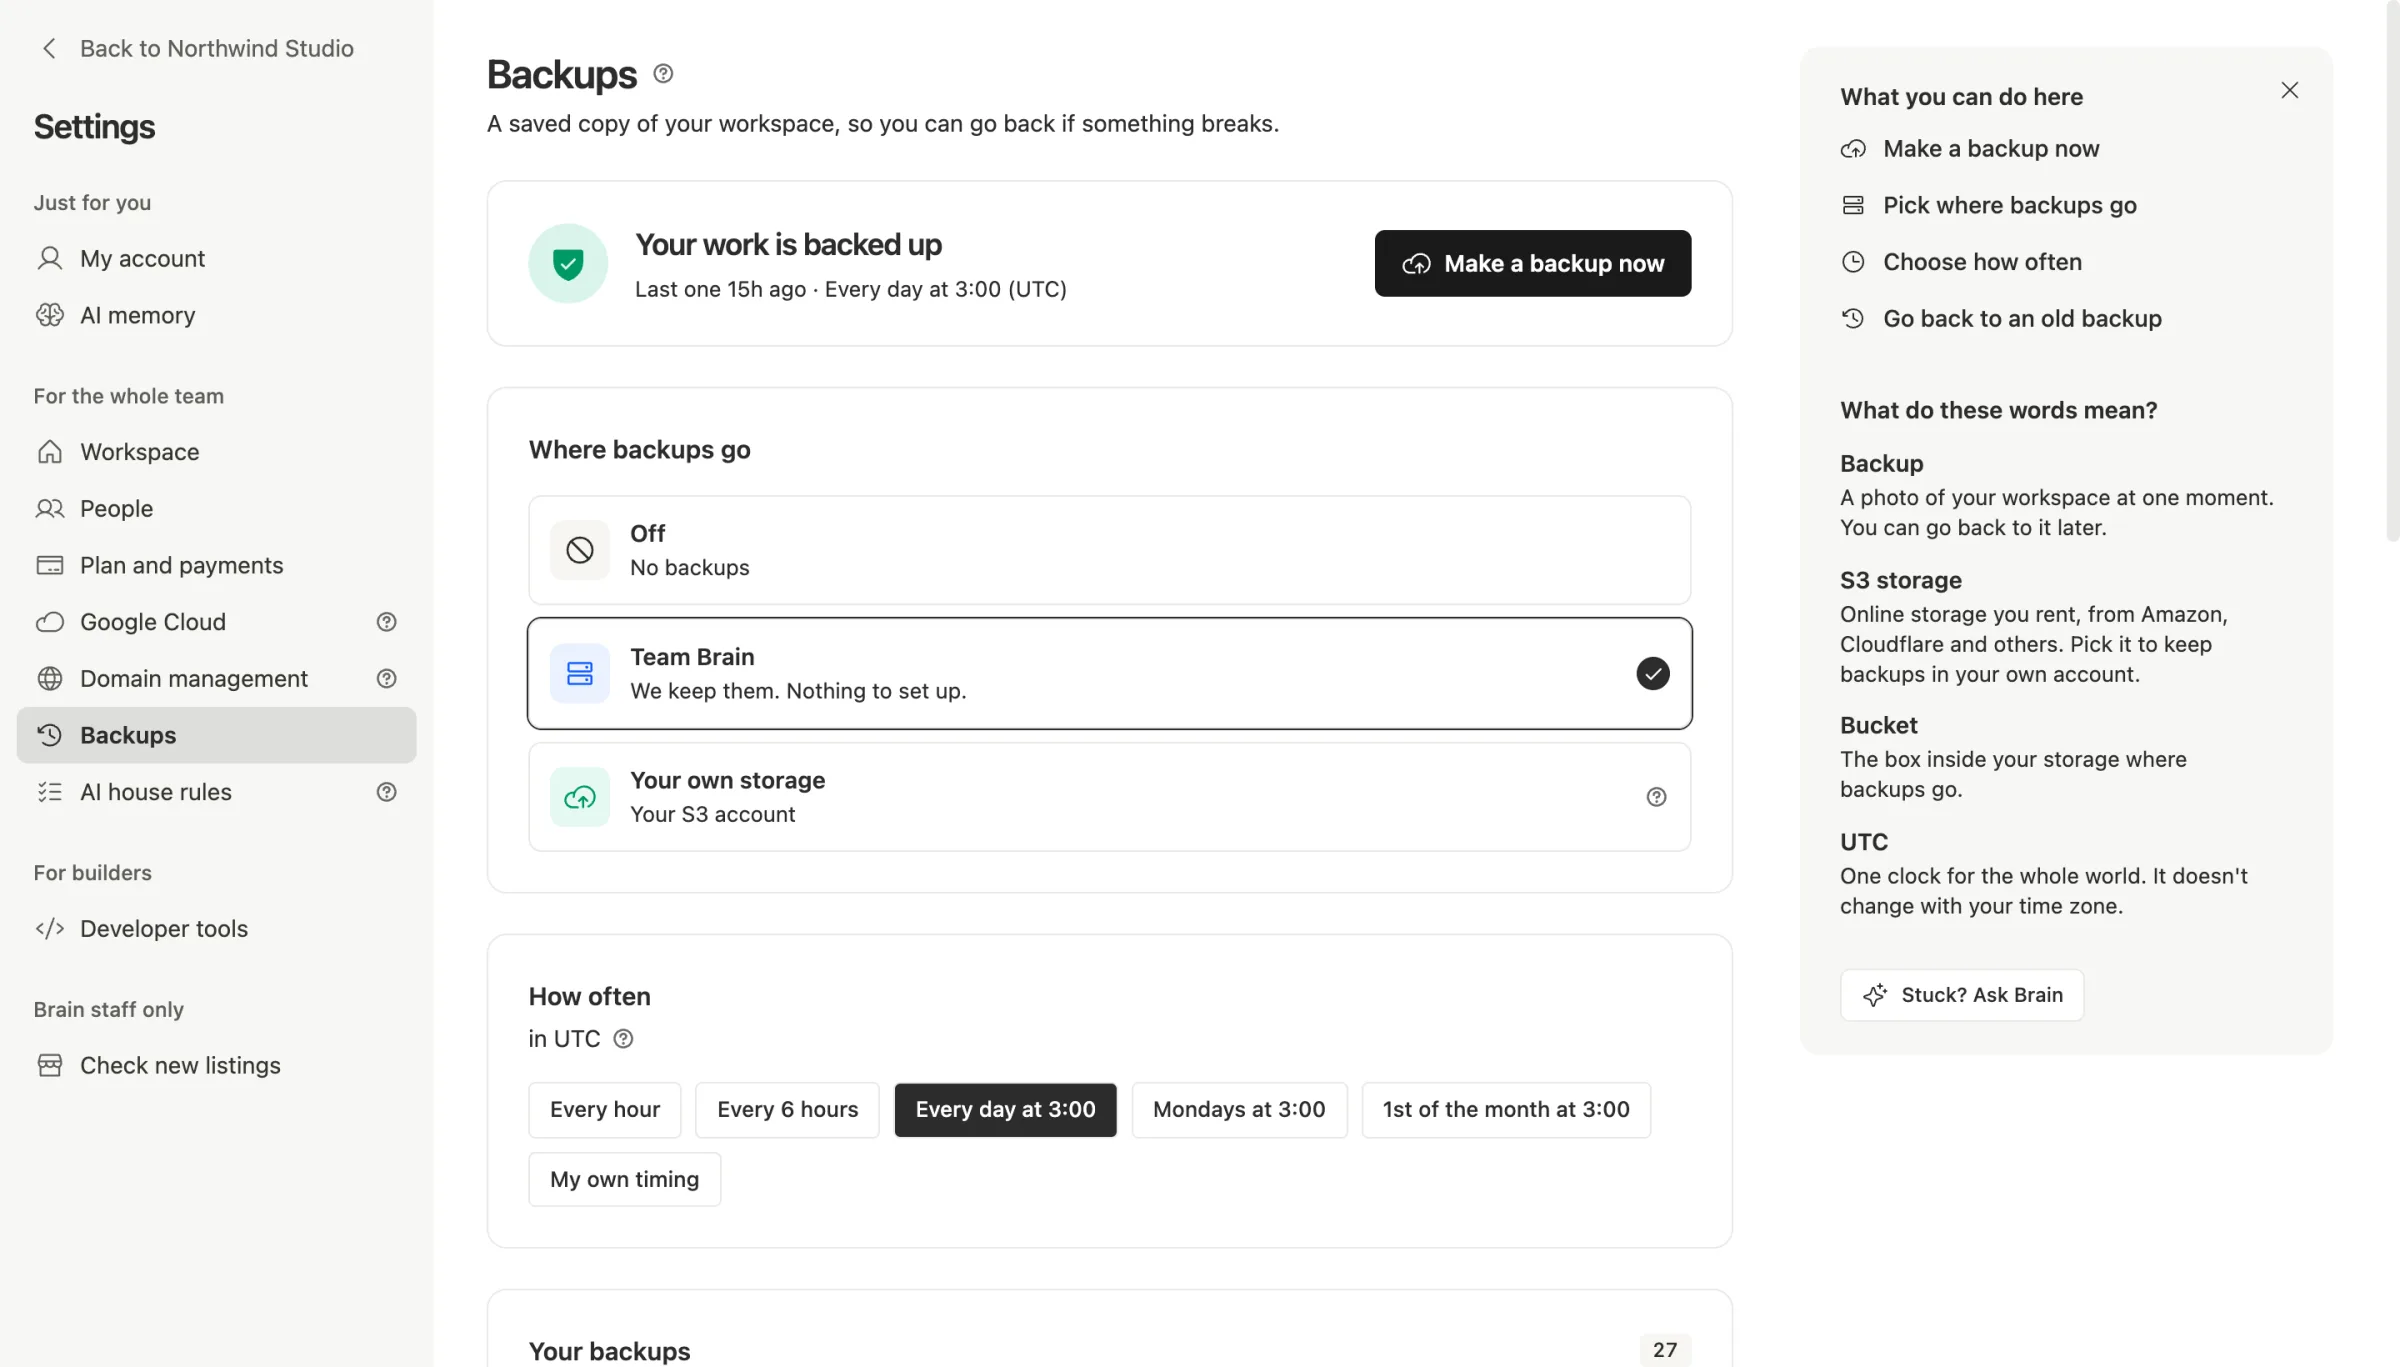Click the Check new listings store icon
Viewport: 2400px width, 1367px height.
pos(49,1066)
